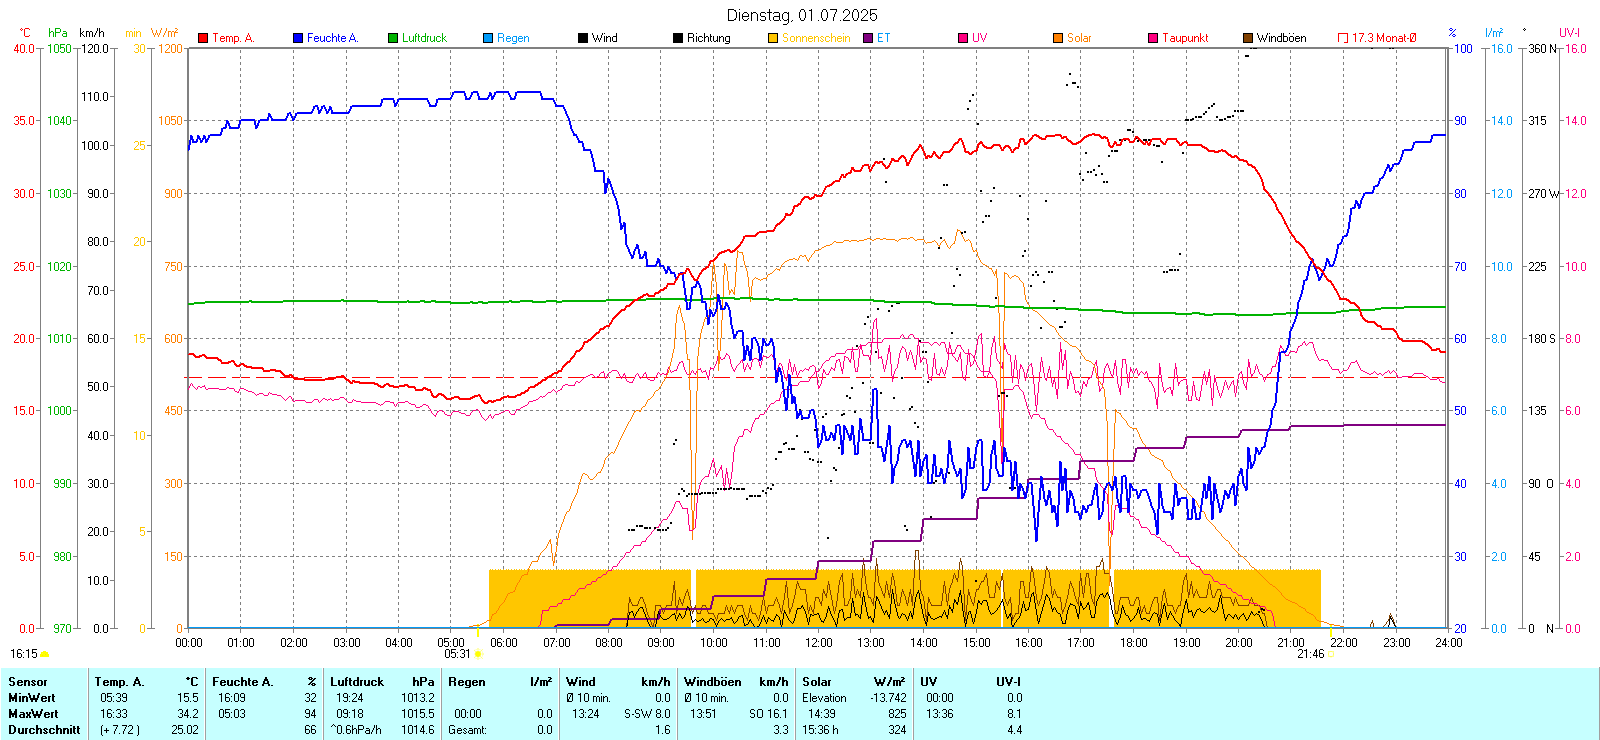1600x740 pixels.
Task: Click the 12:00 time axis label
Action: (818, 643)
